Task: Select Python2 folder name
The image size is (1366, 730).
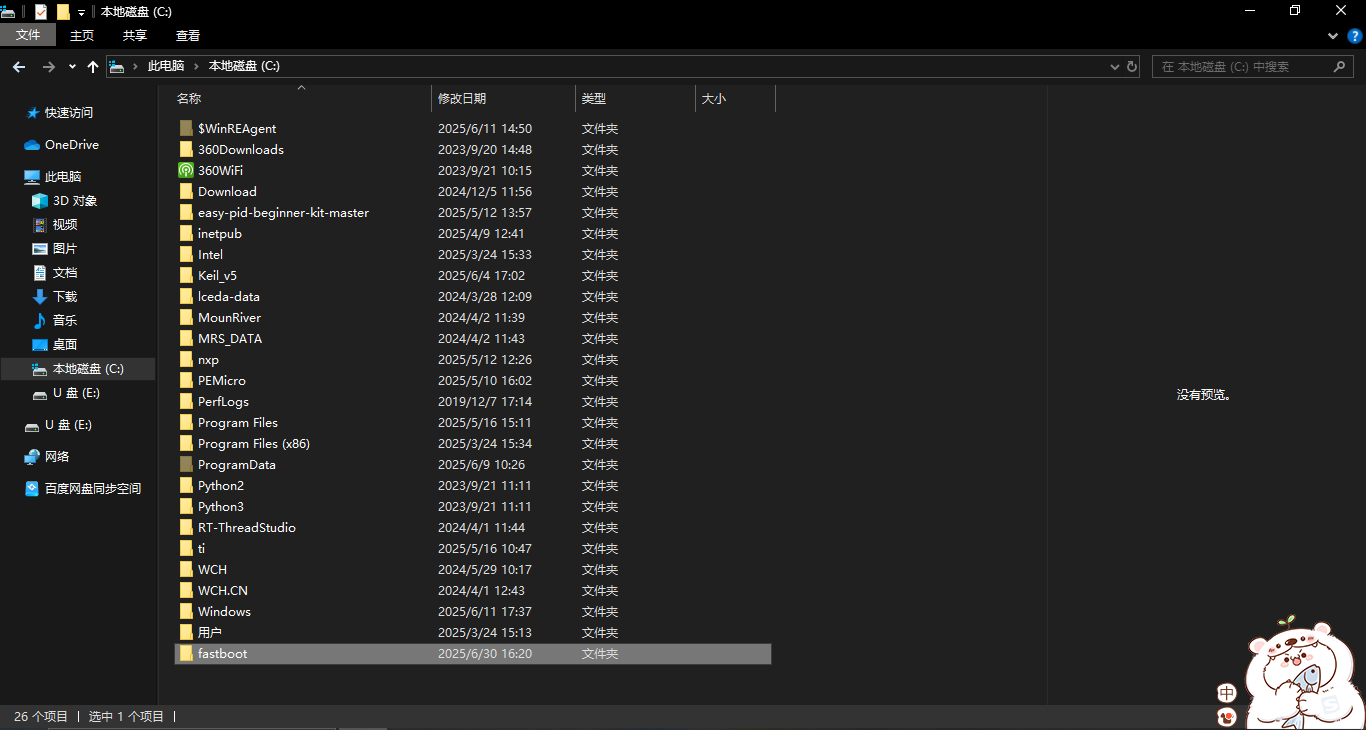Action: (x=221, y=486)
